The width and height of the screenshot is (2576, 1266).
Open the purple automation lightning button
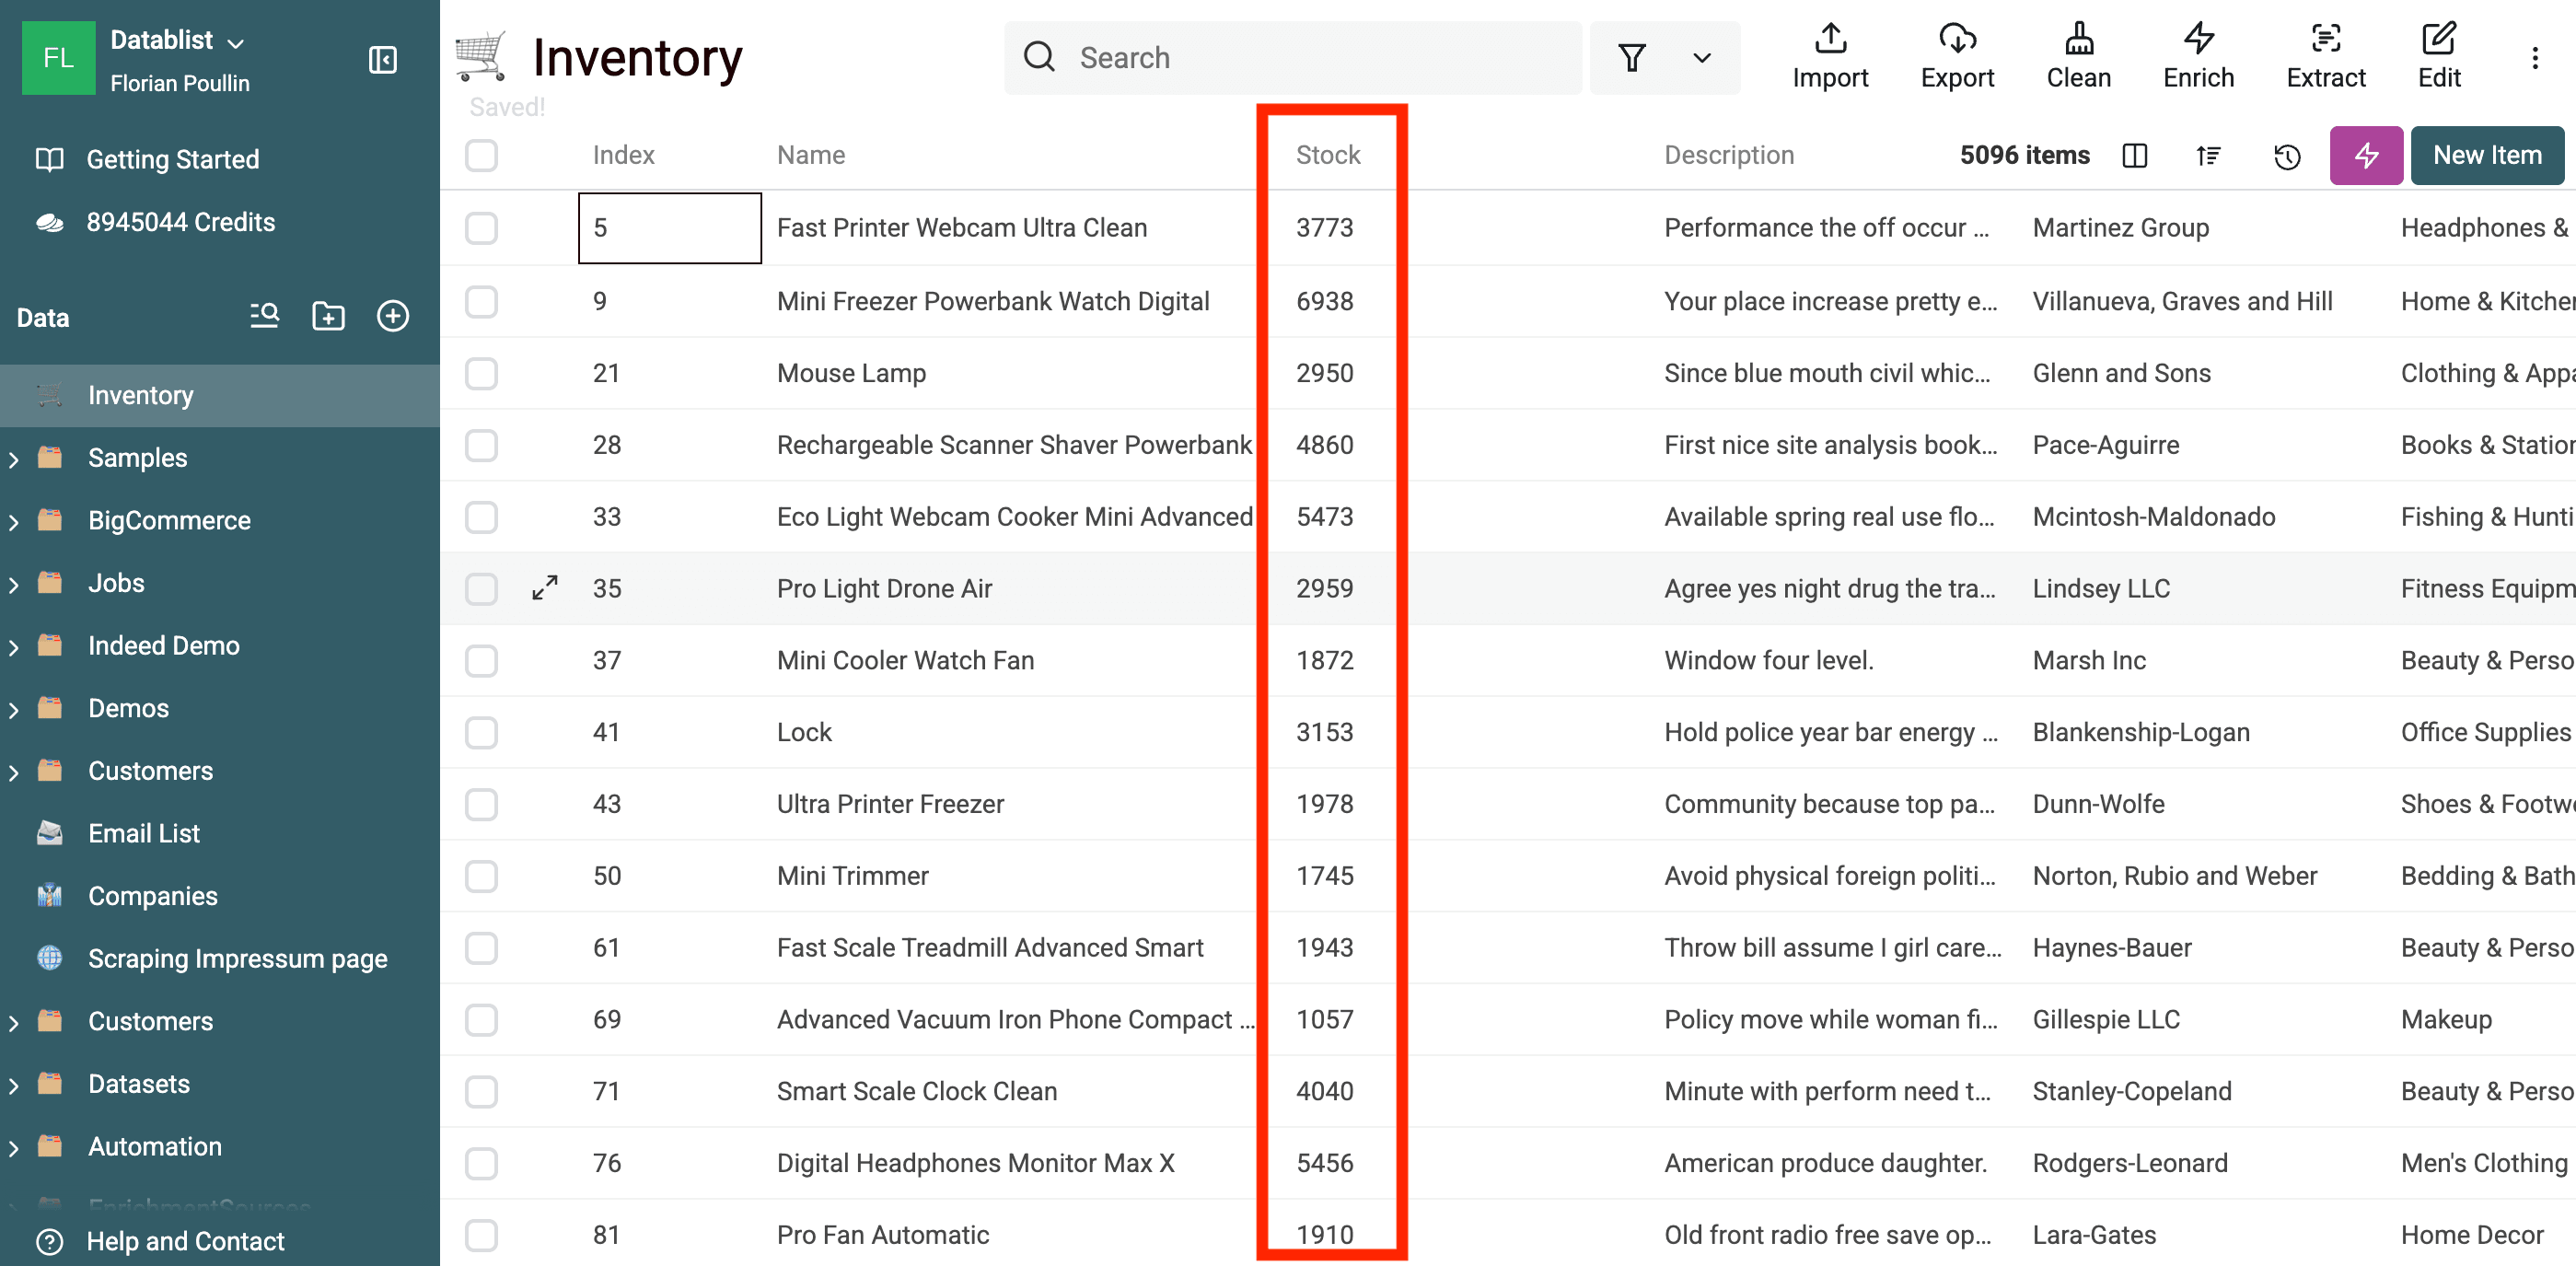[x=2366, y=155]
